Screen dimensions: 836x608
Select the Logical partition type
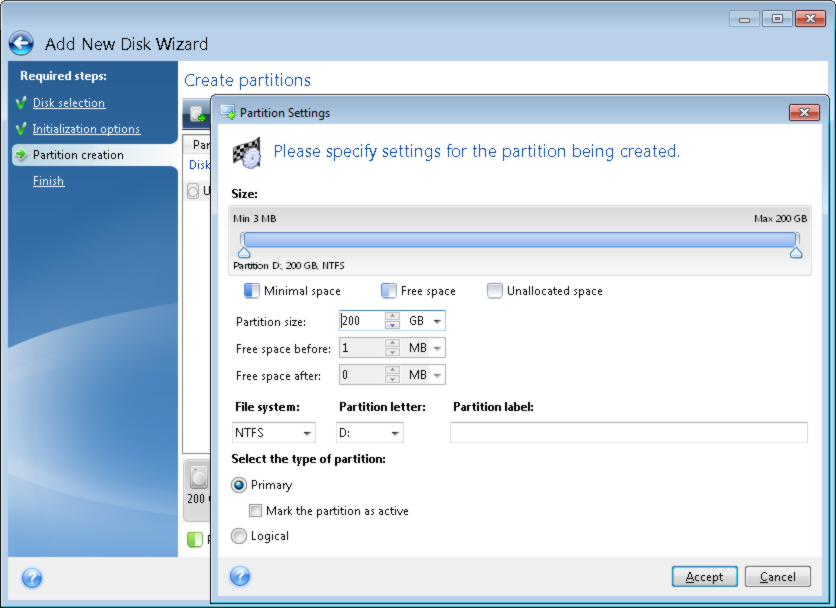coord(239,537)
